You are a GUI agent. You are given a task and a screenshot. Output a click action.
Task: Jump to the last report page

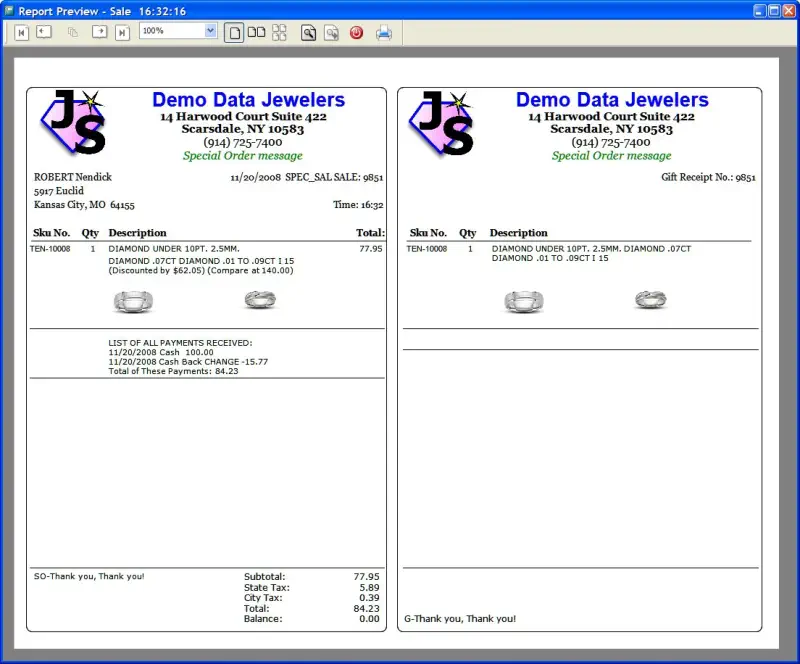click(x=122, y=33)
